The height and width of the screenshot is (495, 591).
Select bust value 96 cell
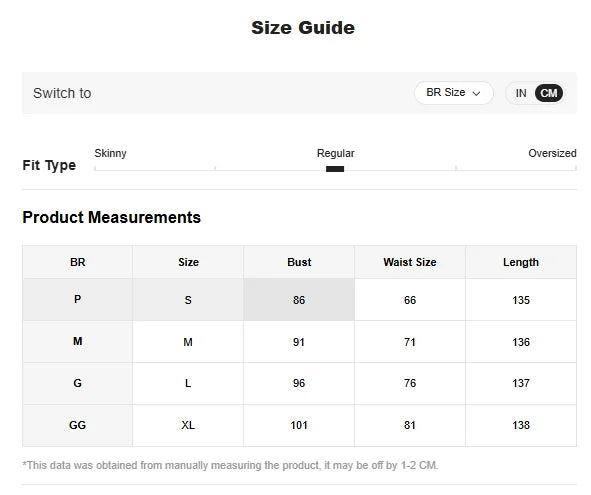[x=299, y=383]
